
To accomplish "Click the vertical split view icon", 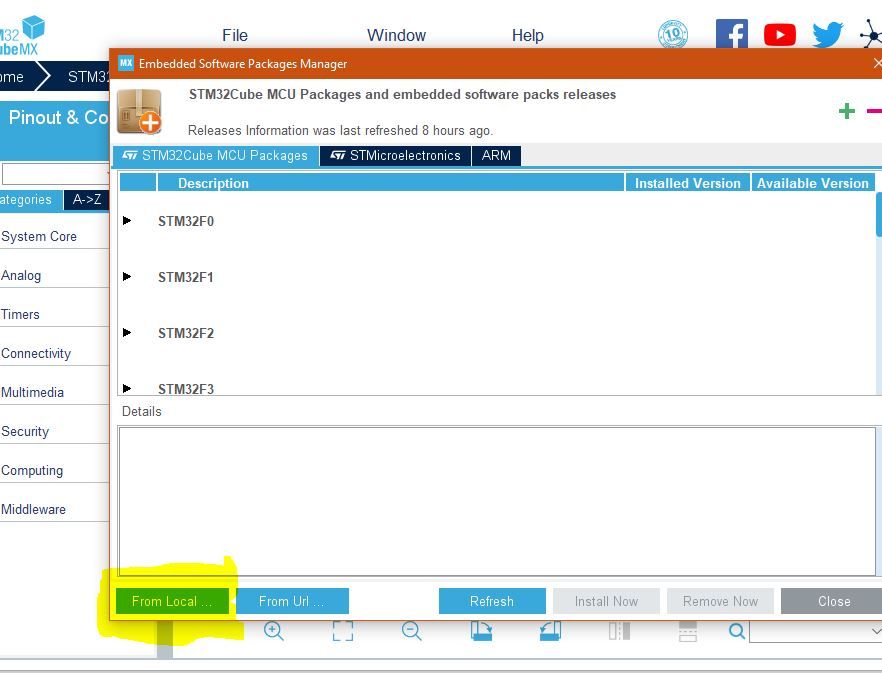I will [x=619, y=631].
